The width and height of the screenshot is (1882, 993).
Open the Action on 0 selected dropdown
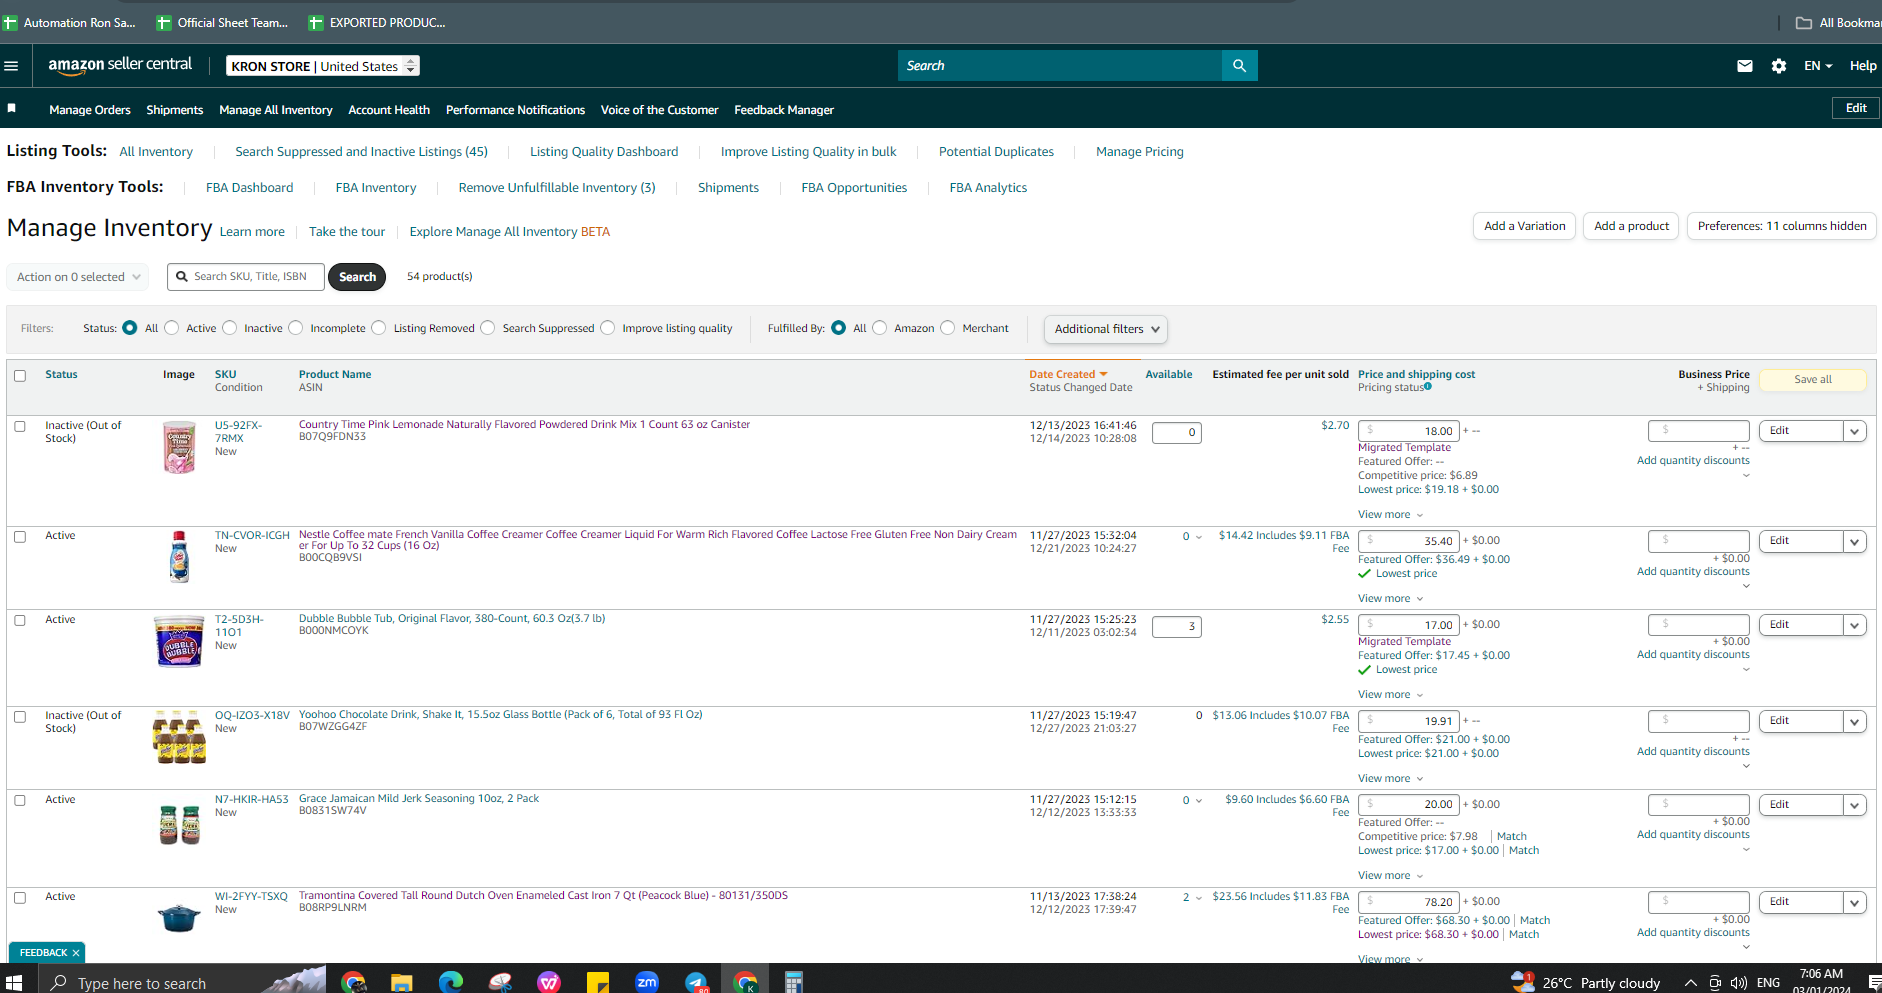(x=78, y=277)
